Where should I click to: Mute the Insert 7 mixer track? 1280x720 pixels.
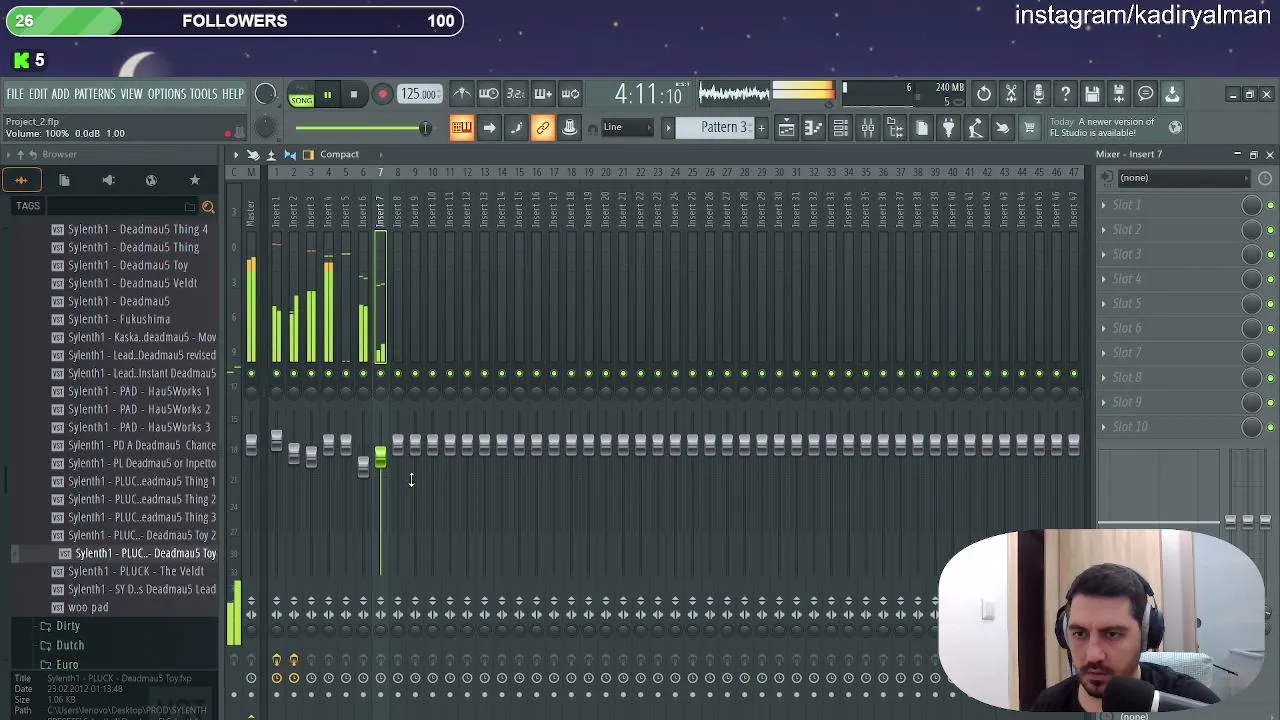click(380, 374)
